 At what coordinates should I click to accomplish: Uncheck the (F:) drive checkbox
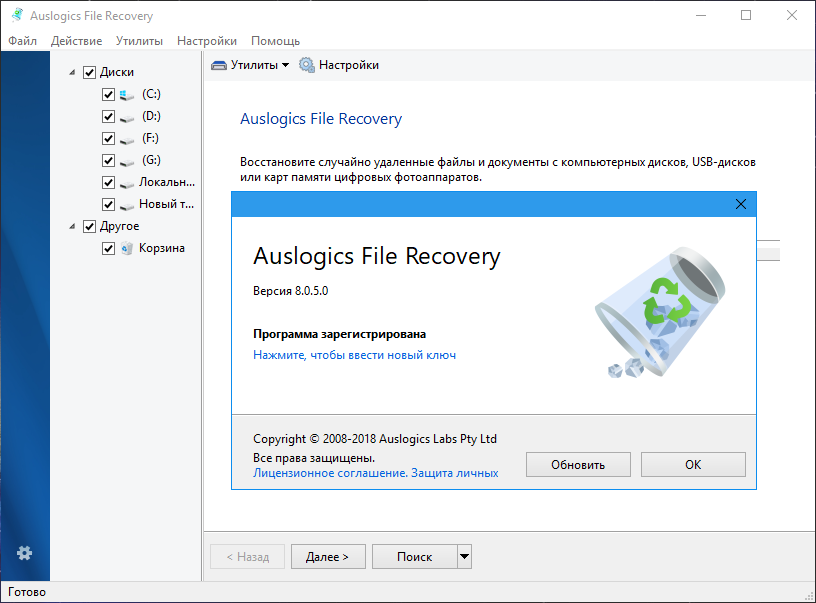coord(108,138)
